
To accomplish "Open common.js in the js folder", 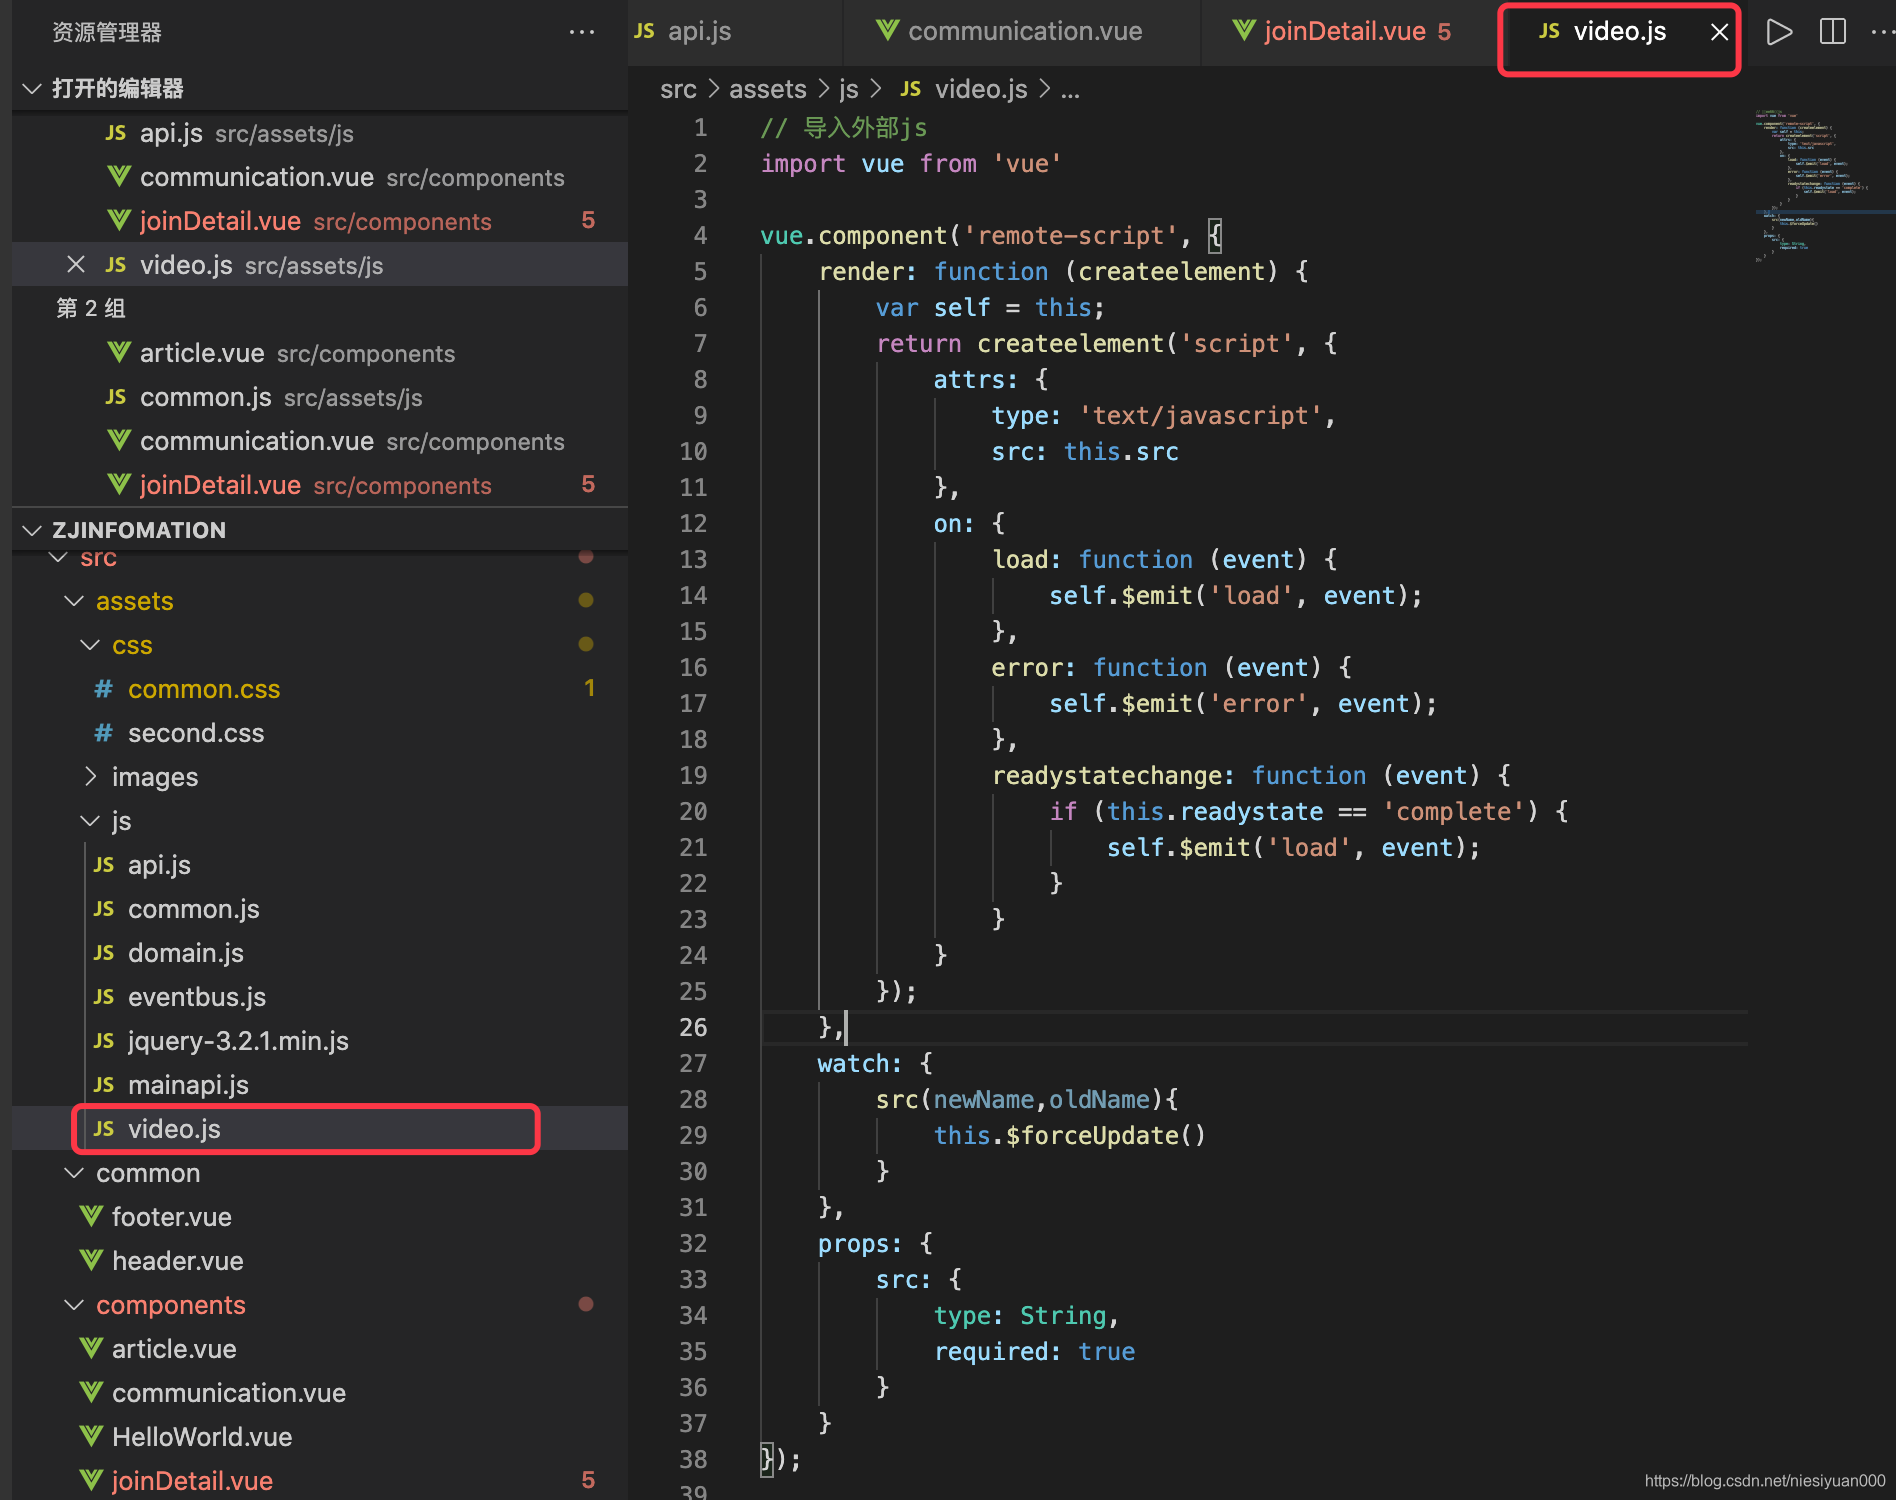I will pos(320,909).
